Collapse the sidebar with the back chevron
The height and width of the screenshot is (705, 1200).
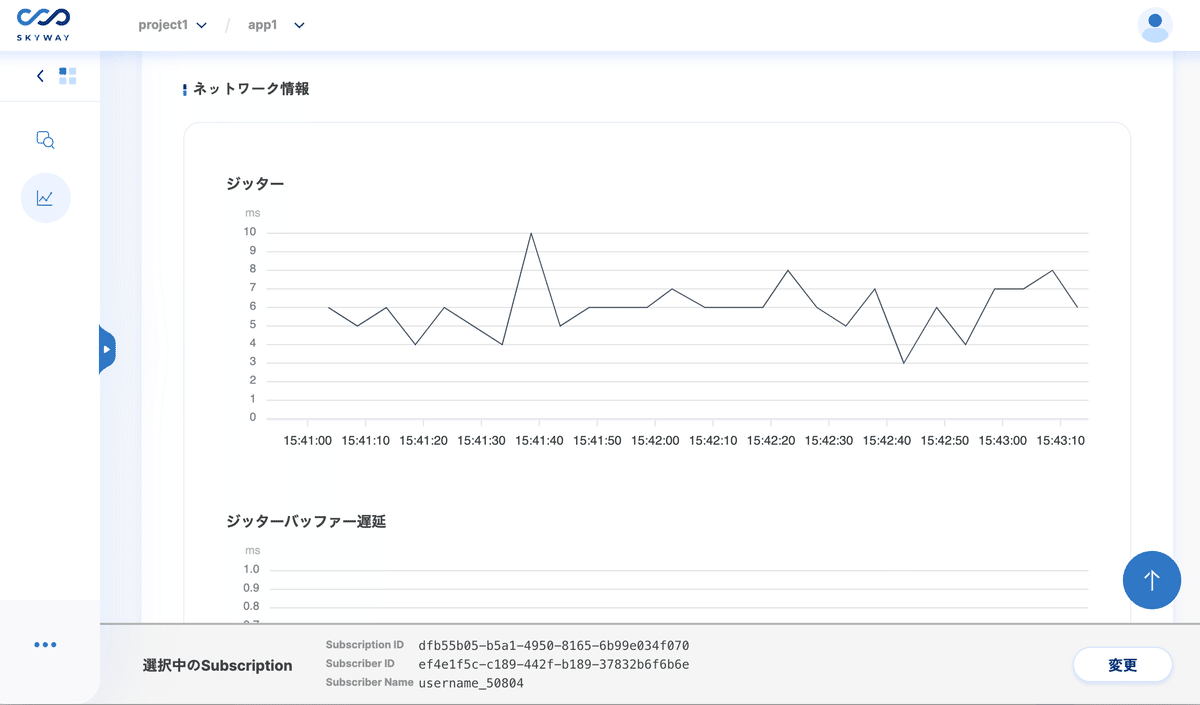(x=39, y=75)
